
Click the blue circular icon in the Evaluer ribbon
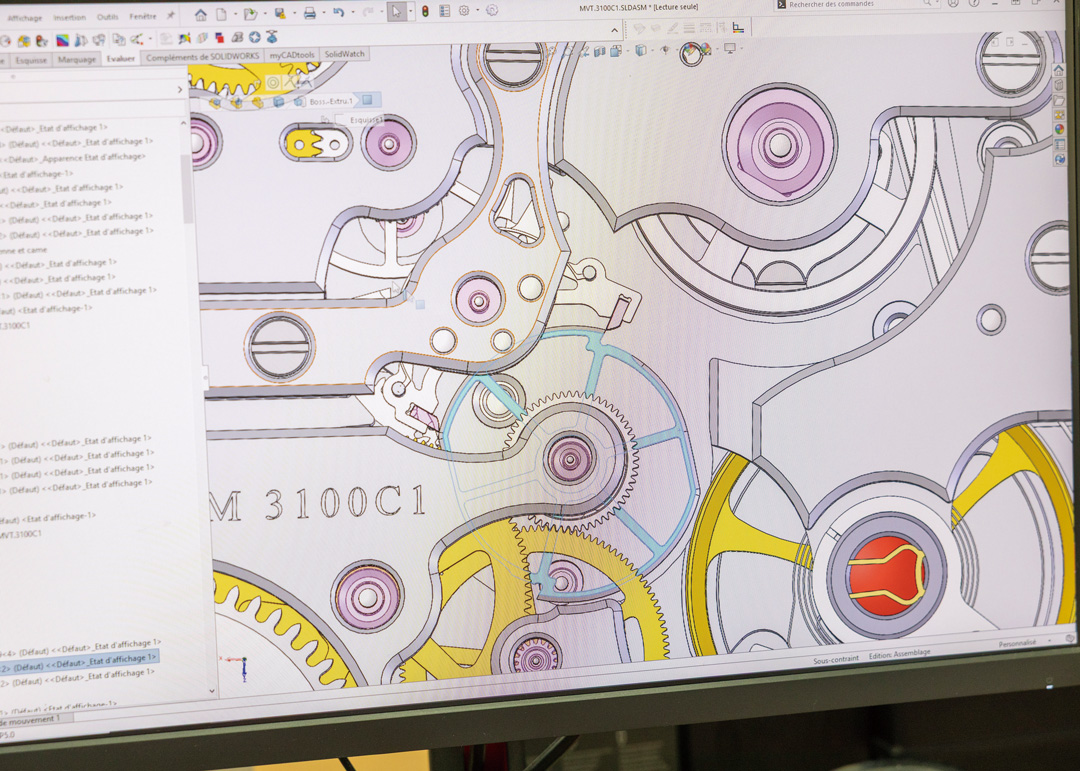point(254,37)
